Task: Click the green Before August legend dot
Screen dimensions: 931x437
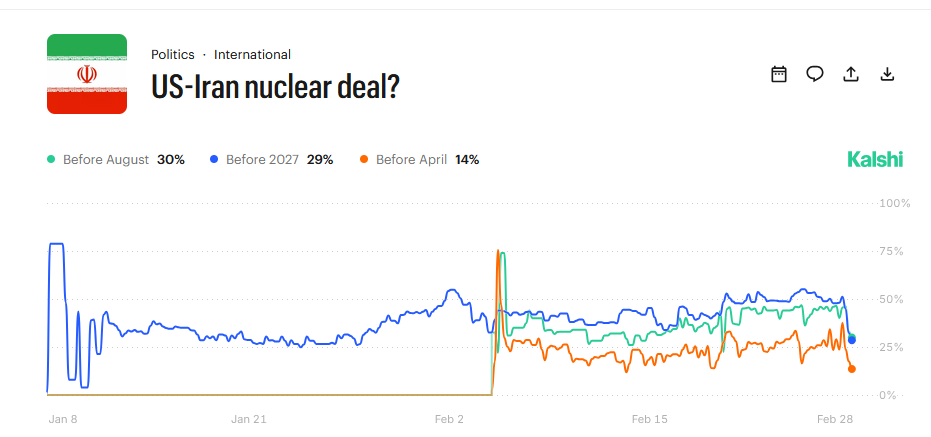Action: pos(51,159)
